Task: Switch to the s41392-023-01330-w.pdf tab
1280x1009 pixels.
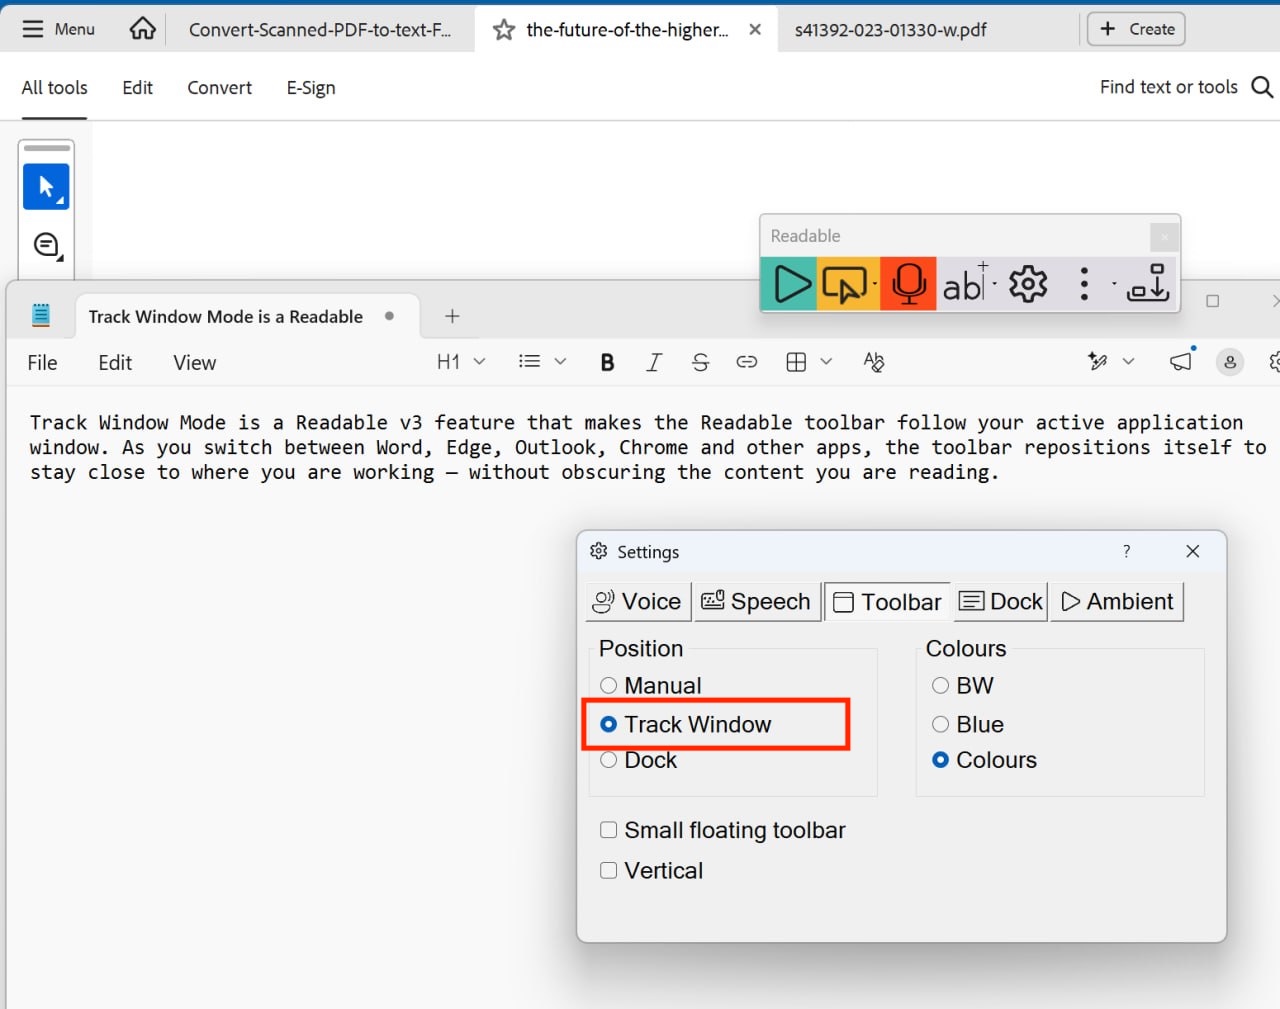Action: 890,30
